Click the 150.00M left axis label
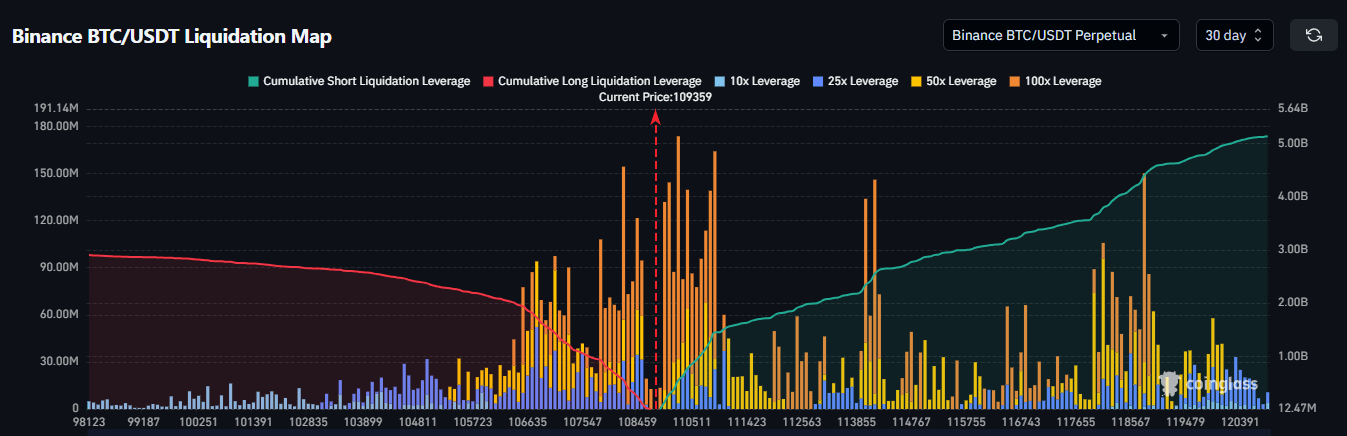The width and height of the screenshot is (1347, 436). click(57, 173)
